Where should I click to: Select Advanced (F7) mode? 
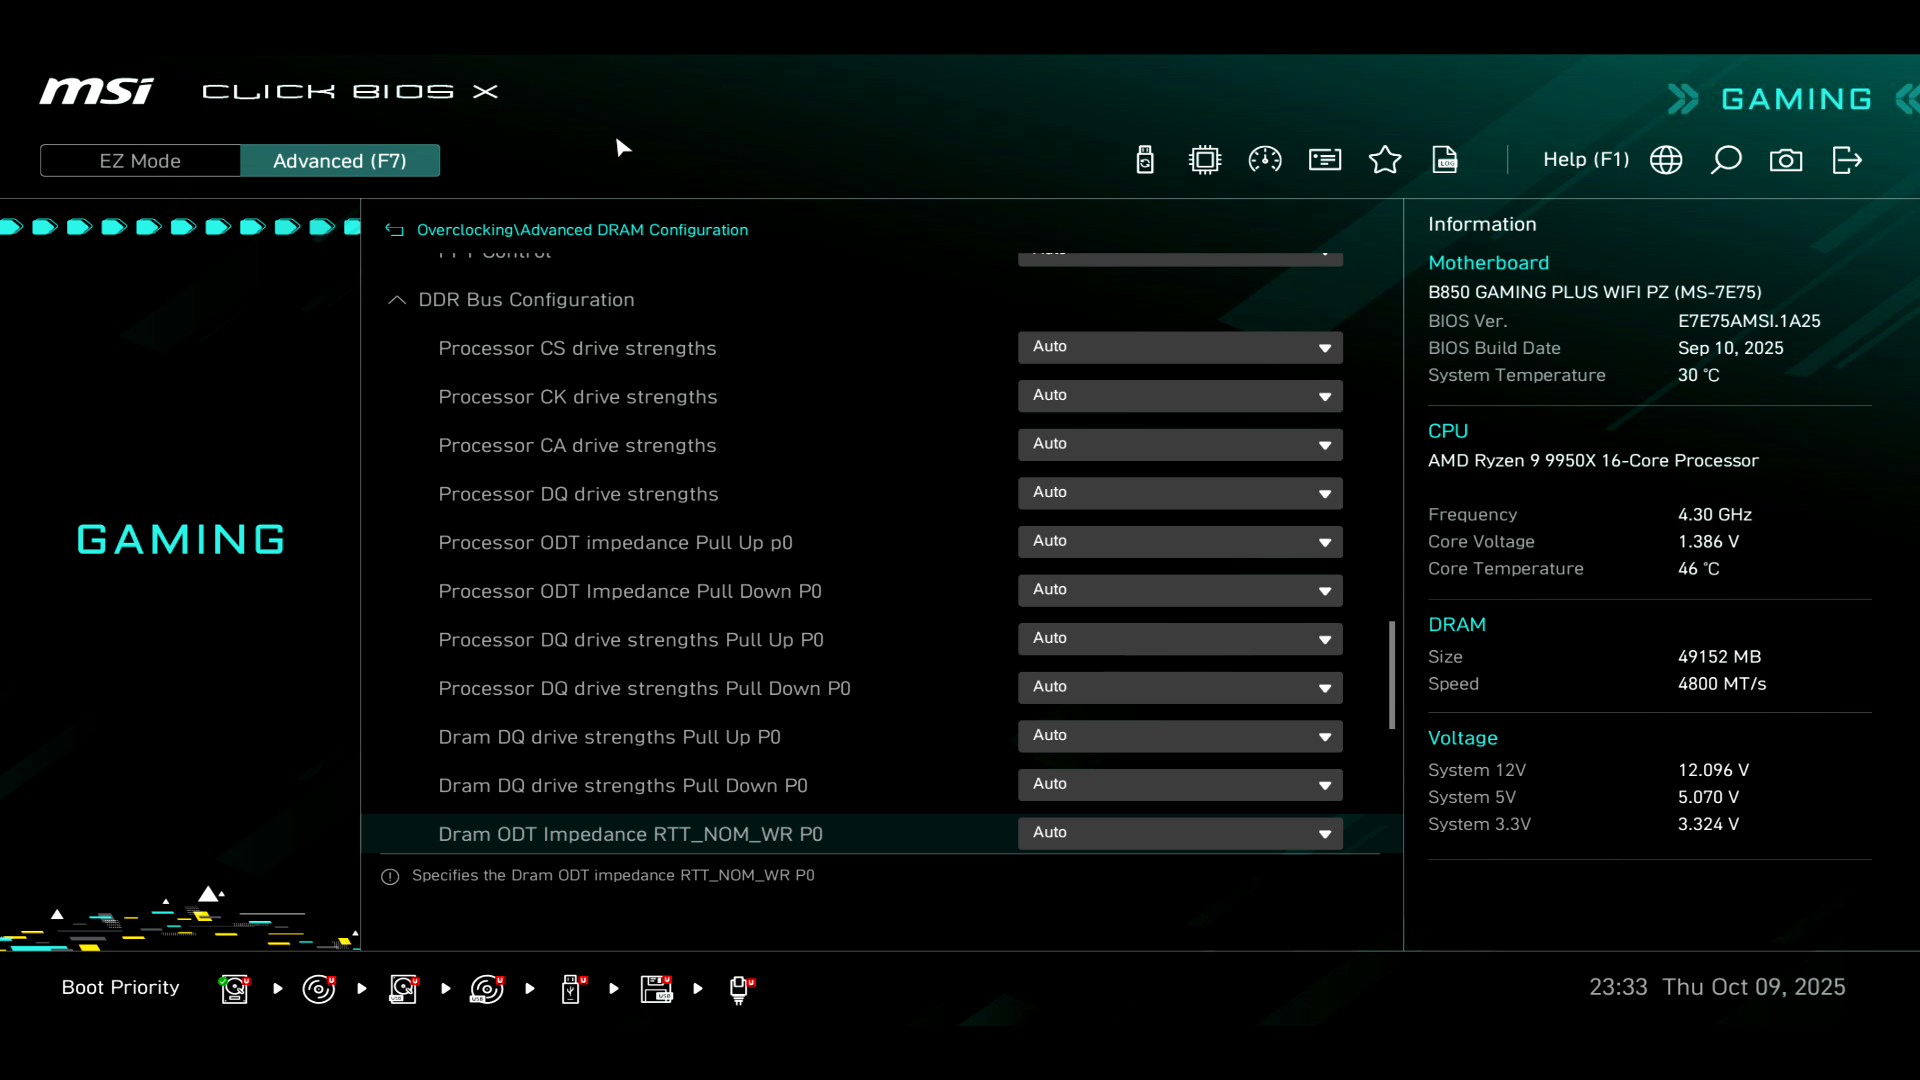(340, 161)
